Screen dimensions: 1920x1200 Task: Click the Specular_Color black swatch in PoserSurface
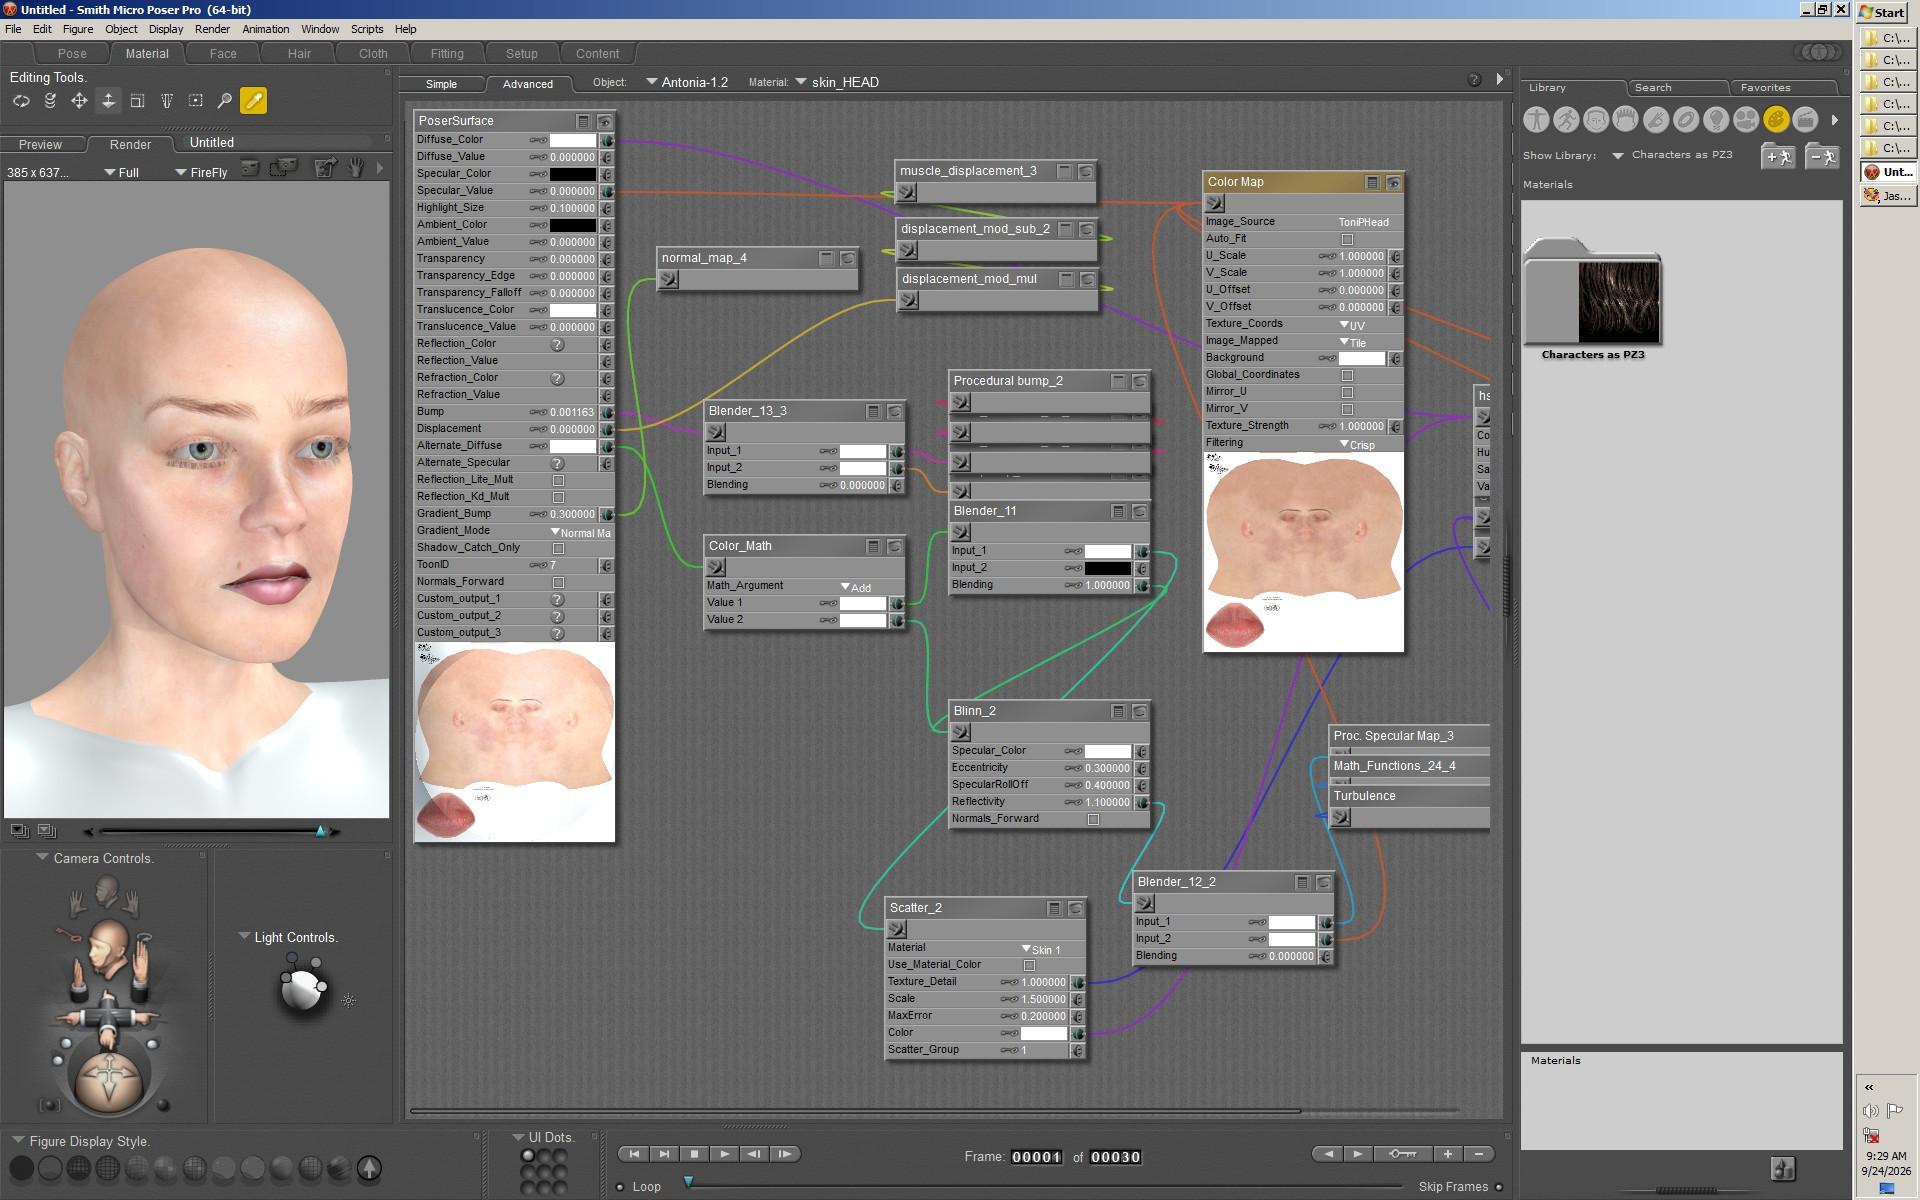[573, 174]
